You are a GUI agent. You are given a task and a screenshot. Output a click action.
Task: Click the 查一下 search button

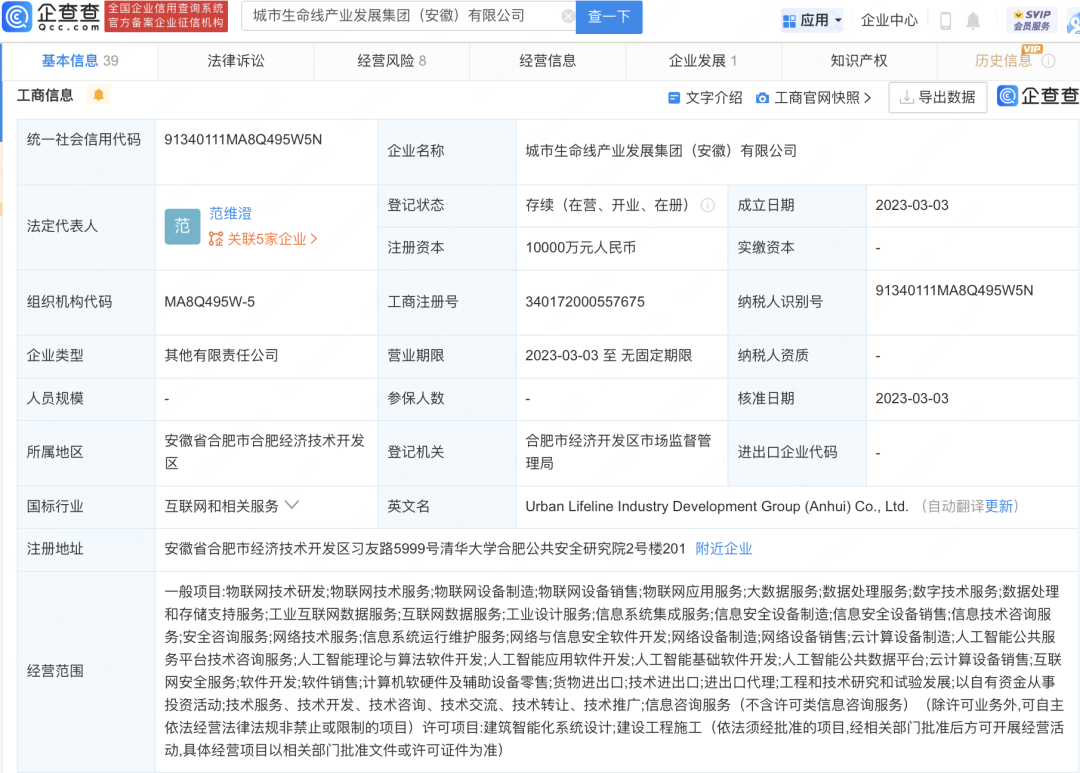click(x=609, y=17)
